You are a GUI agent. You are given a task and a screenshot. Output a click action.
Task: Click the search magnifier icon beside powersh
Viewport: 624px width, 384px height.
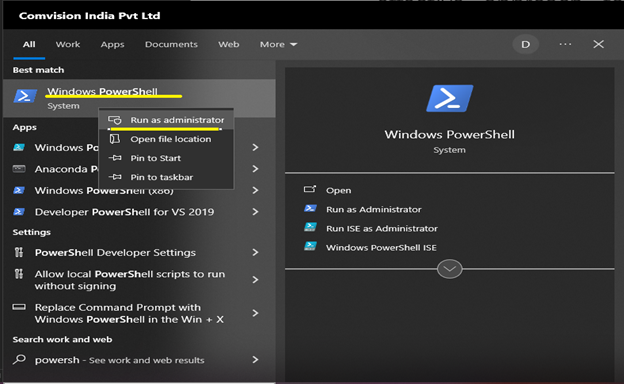click(x=19, y=359)
